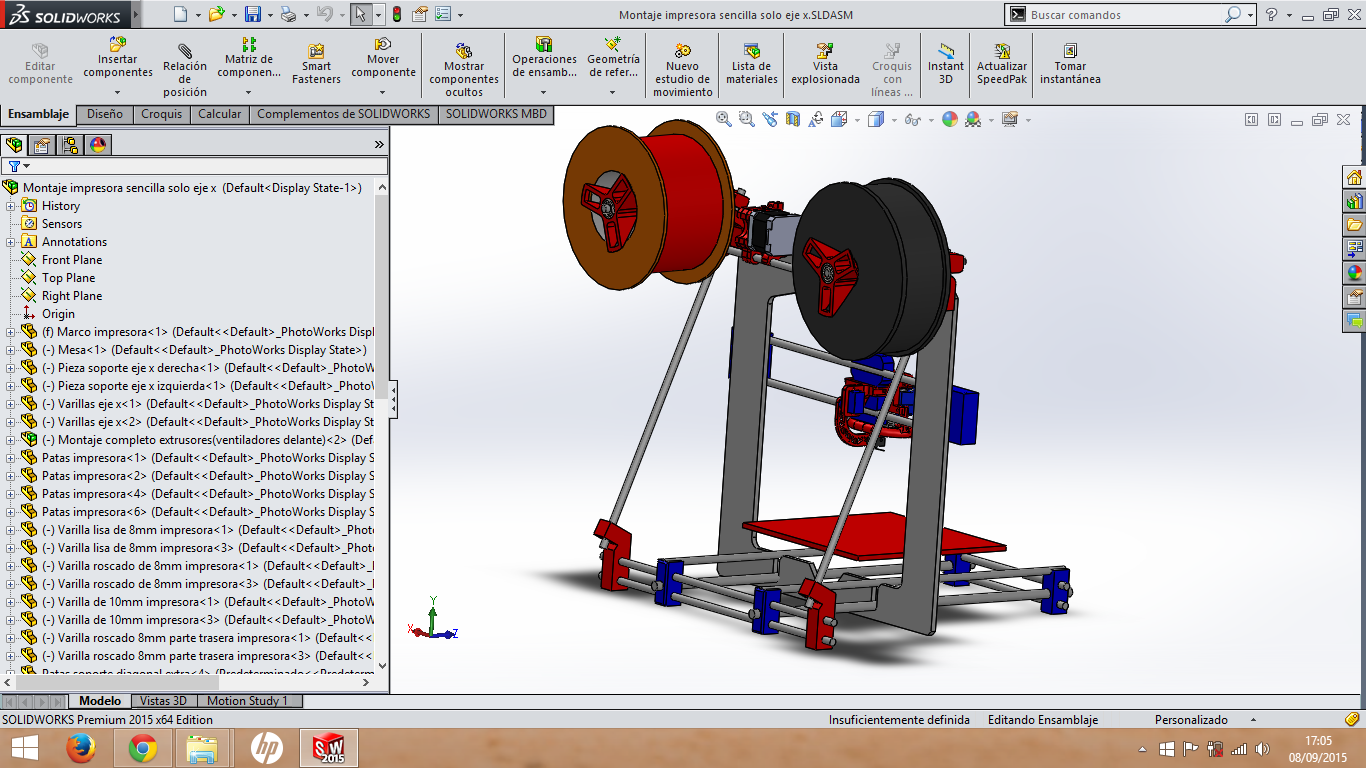Switch to Motion Study 1 tab
Image resolution: width=1366 pixels, height=768 pixels.
[248, 701]
